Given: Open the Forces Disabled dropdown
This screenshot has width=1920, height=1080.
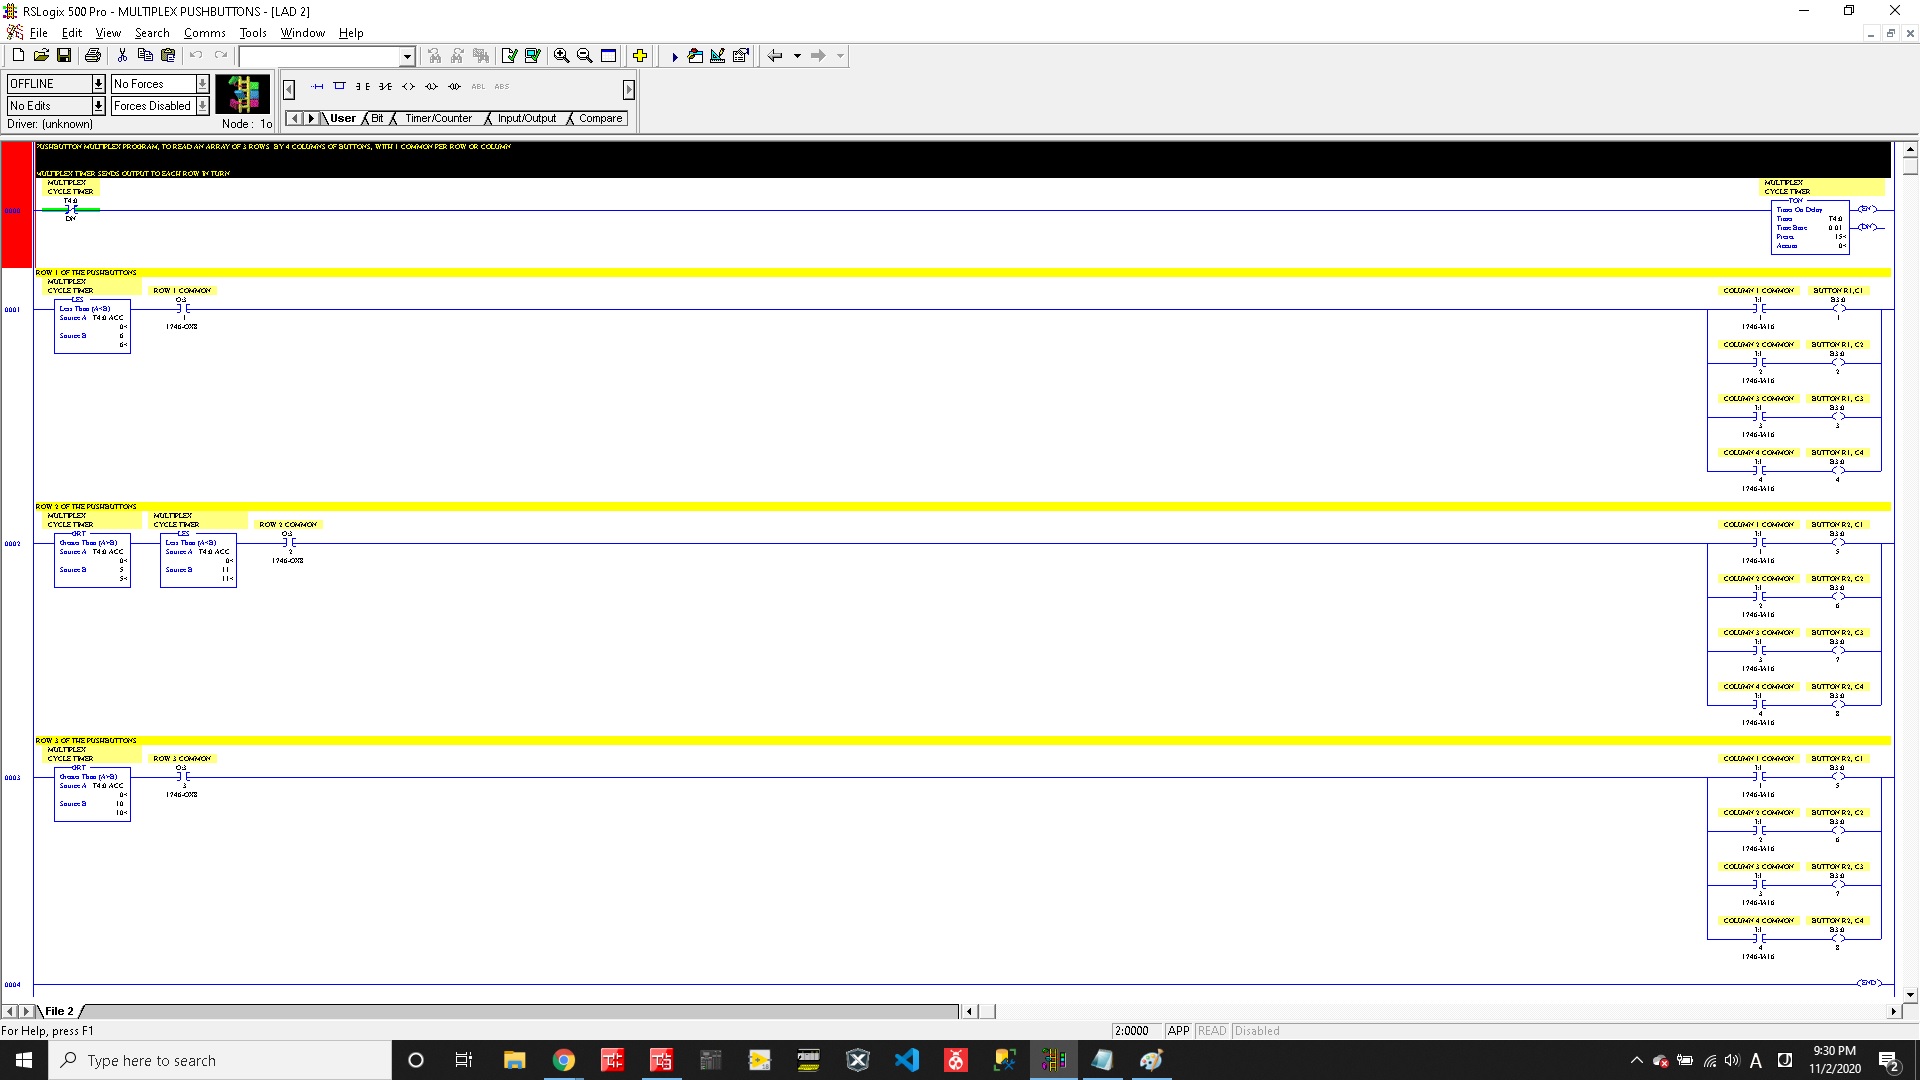Looking at the screenshot, I should (x=202, y=106).
